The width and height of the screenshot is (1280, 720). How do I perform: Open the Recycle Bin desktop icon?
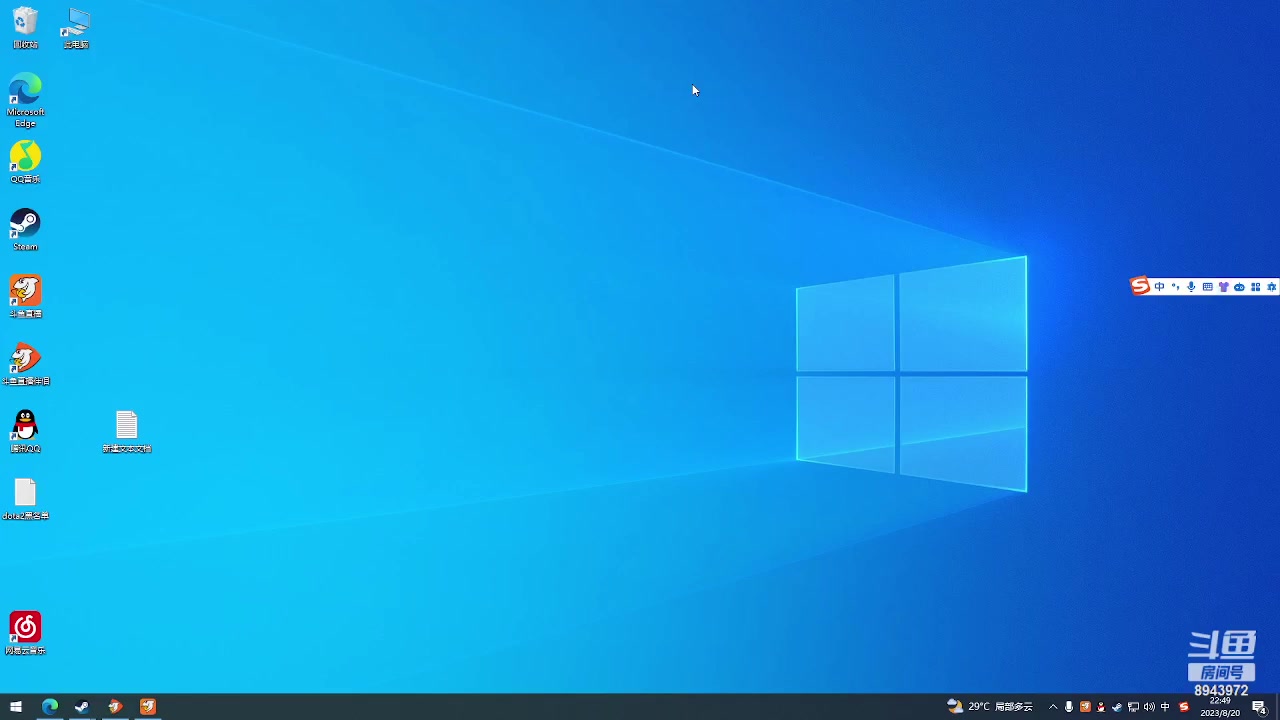25,28
